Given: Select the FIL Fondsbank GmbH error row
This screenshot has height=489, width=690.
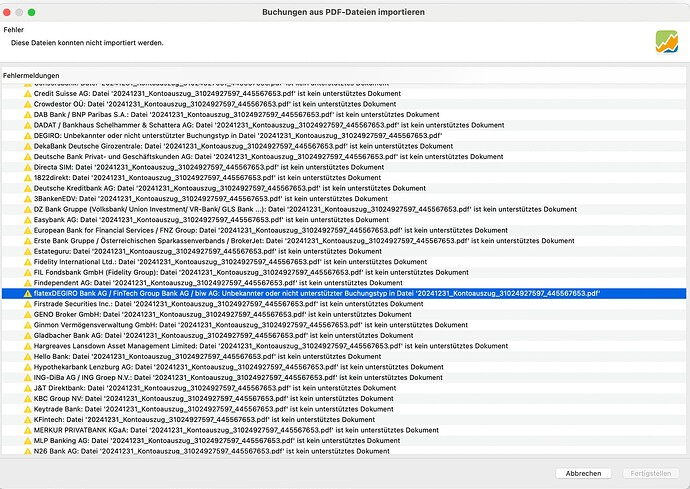Looking at the screenshot, I should pyautogui.click(x=344, y=272).
